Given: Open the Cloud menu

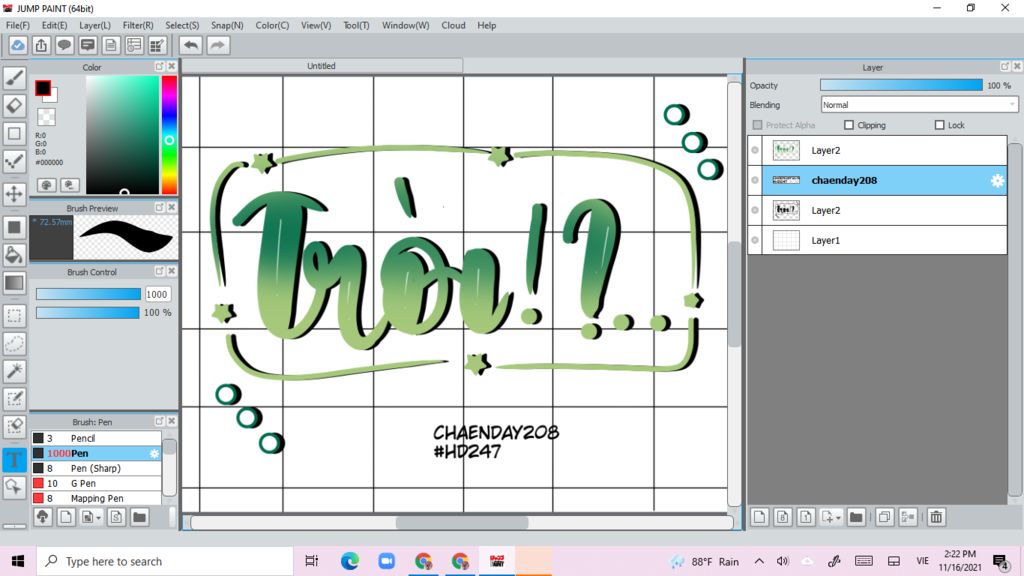Looking at the screenshot, I should tap(453, 25).
